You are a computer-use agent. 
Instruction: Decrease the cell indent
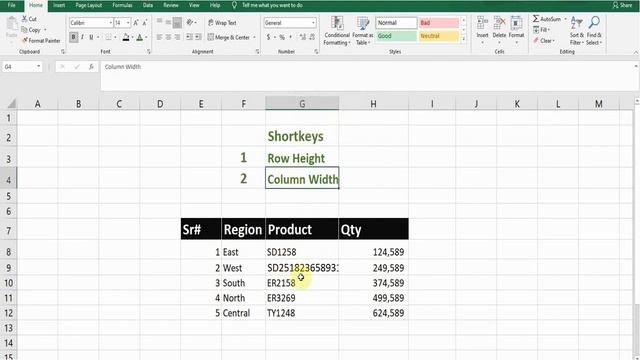pos(189,37)
